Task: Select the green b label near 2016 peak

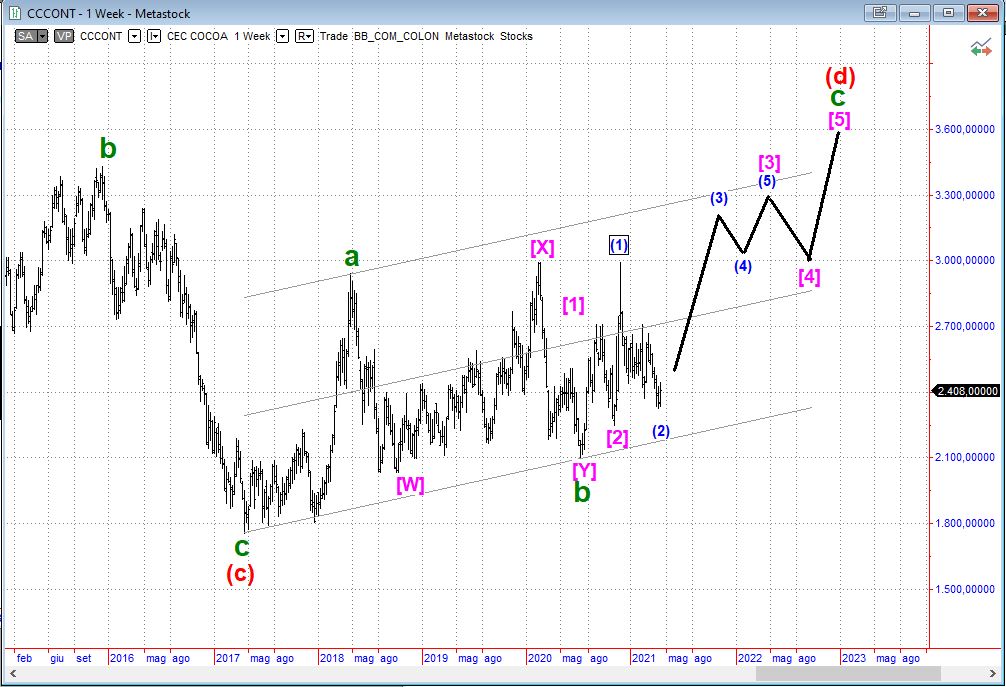Action: pos(108,148)
